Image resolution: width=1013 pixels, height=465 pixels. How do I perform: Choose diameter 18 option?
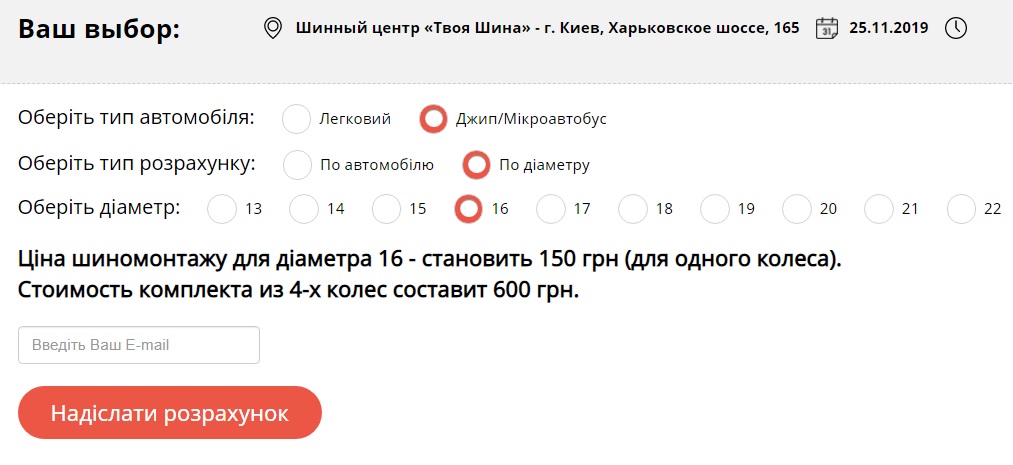(633, 209)
